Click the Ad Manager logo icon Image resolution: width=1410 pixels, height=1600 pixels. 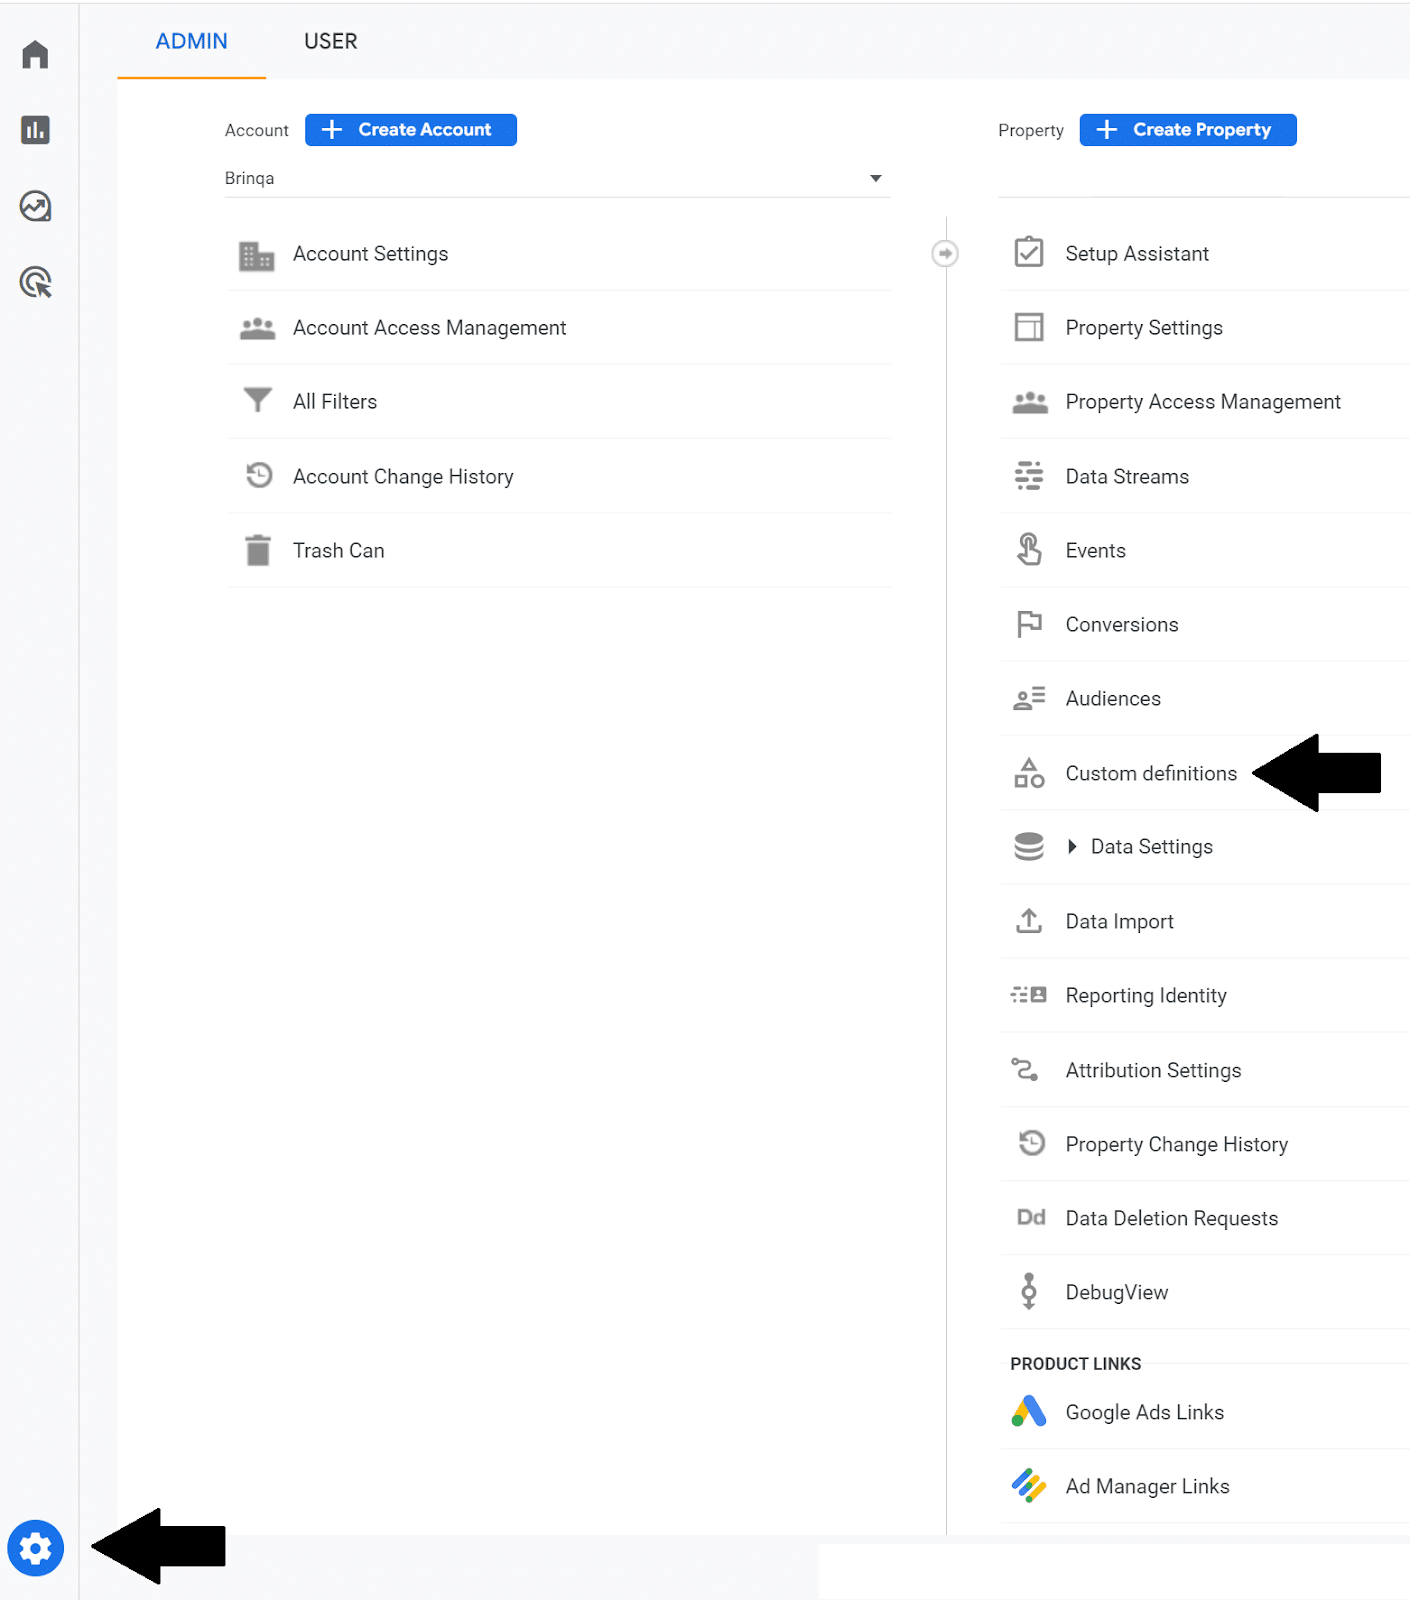pyautogui.click(x=1029, y=1486)
